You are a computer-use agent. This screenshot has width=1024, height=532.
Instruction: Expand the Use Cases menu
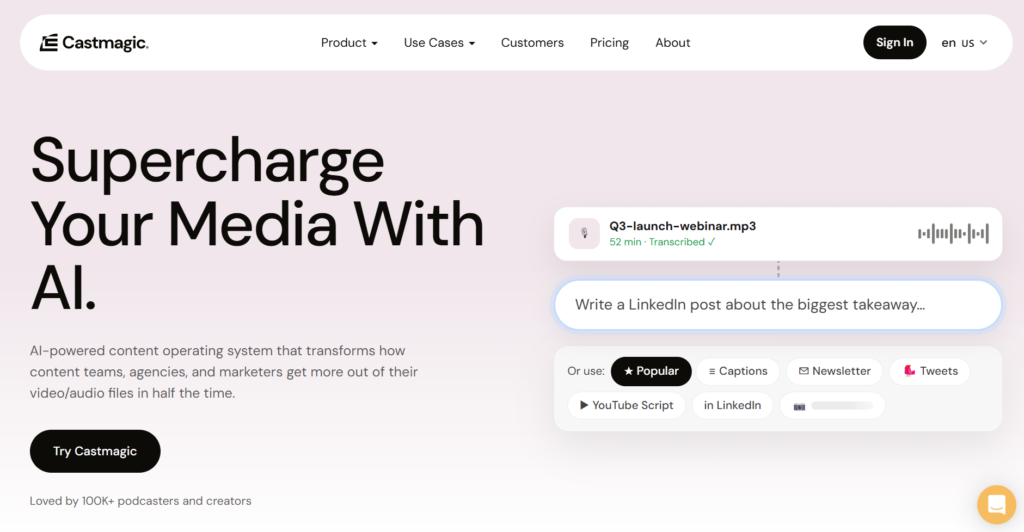(439, 43)
